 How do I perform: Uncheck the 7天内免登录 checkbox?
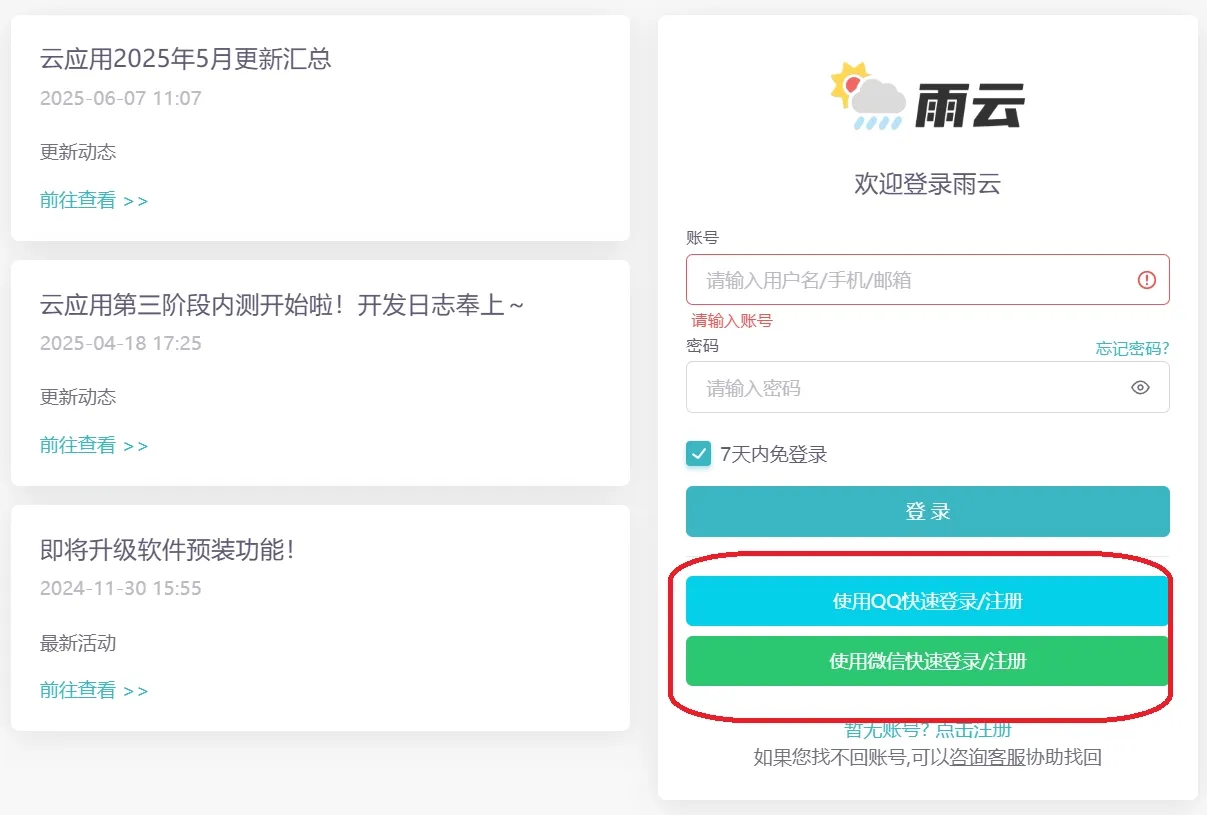click(x=698, y=454)
